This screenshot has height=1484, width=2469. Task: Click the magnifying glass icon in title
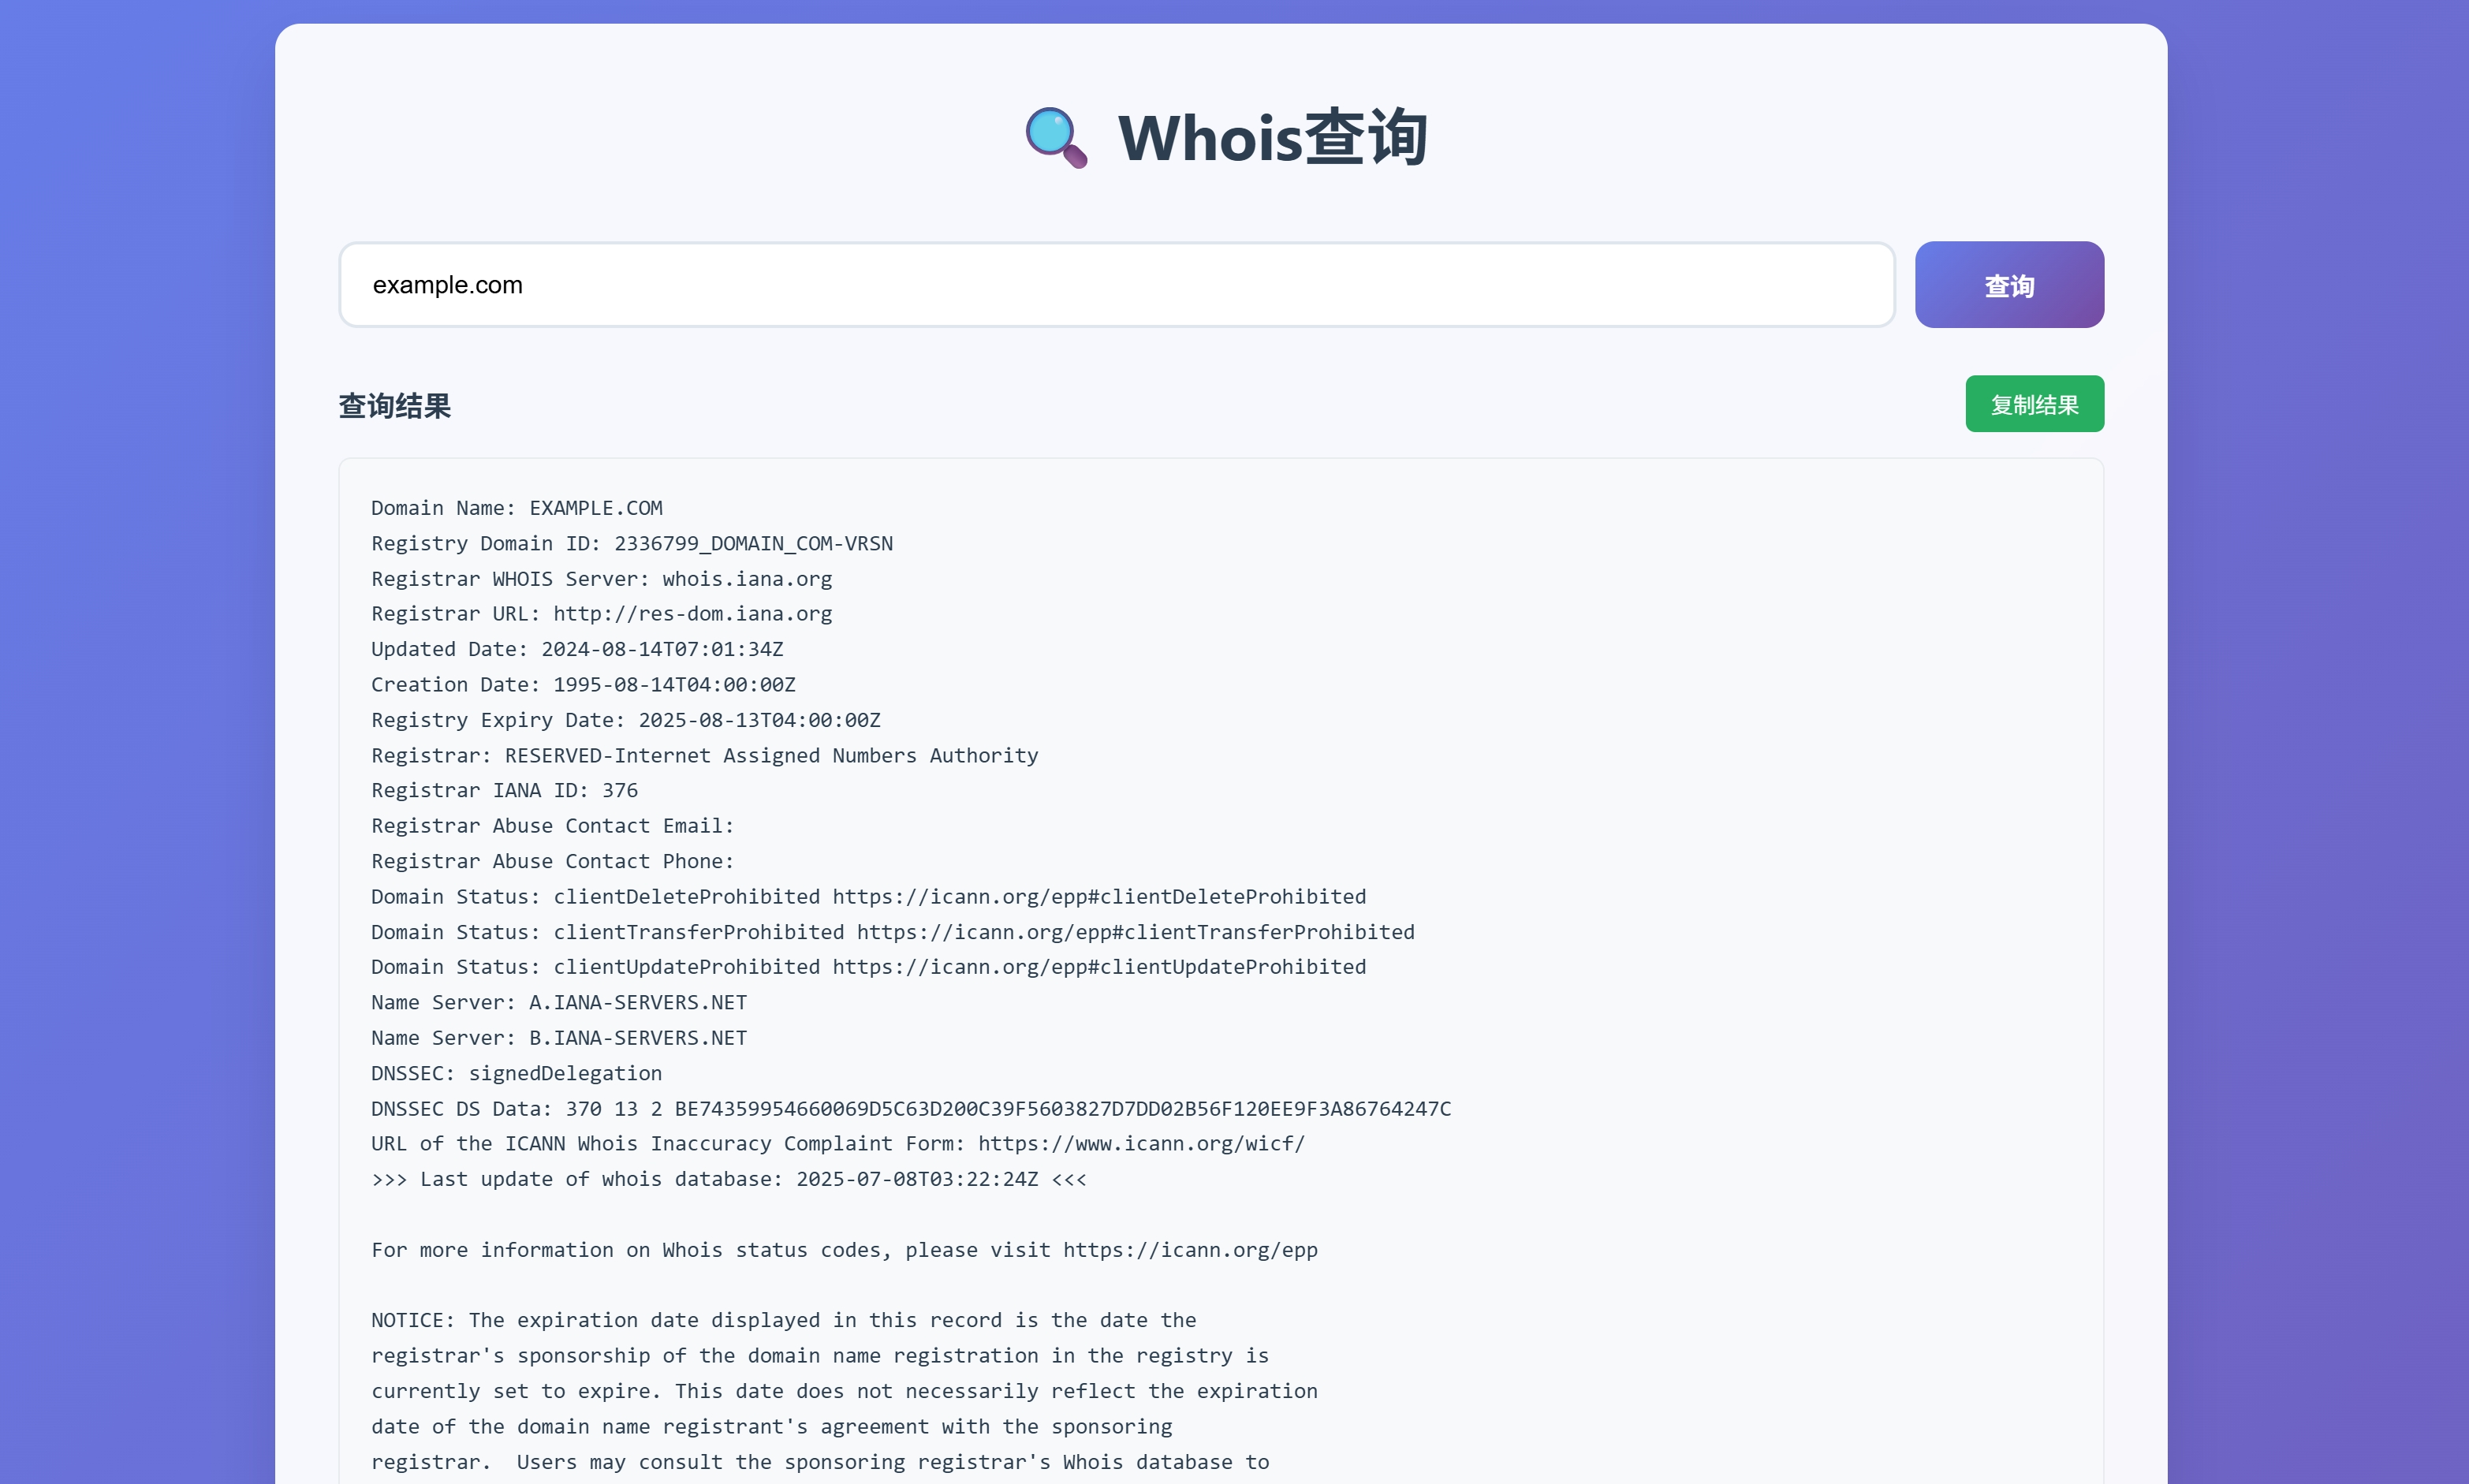click(x=1055, y=138)
